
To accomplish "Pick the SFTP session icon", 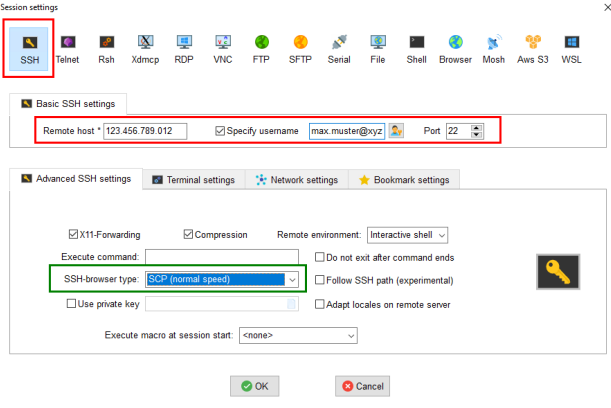I will (300, 49).
